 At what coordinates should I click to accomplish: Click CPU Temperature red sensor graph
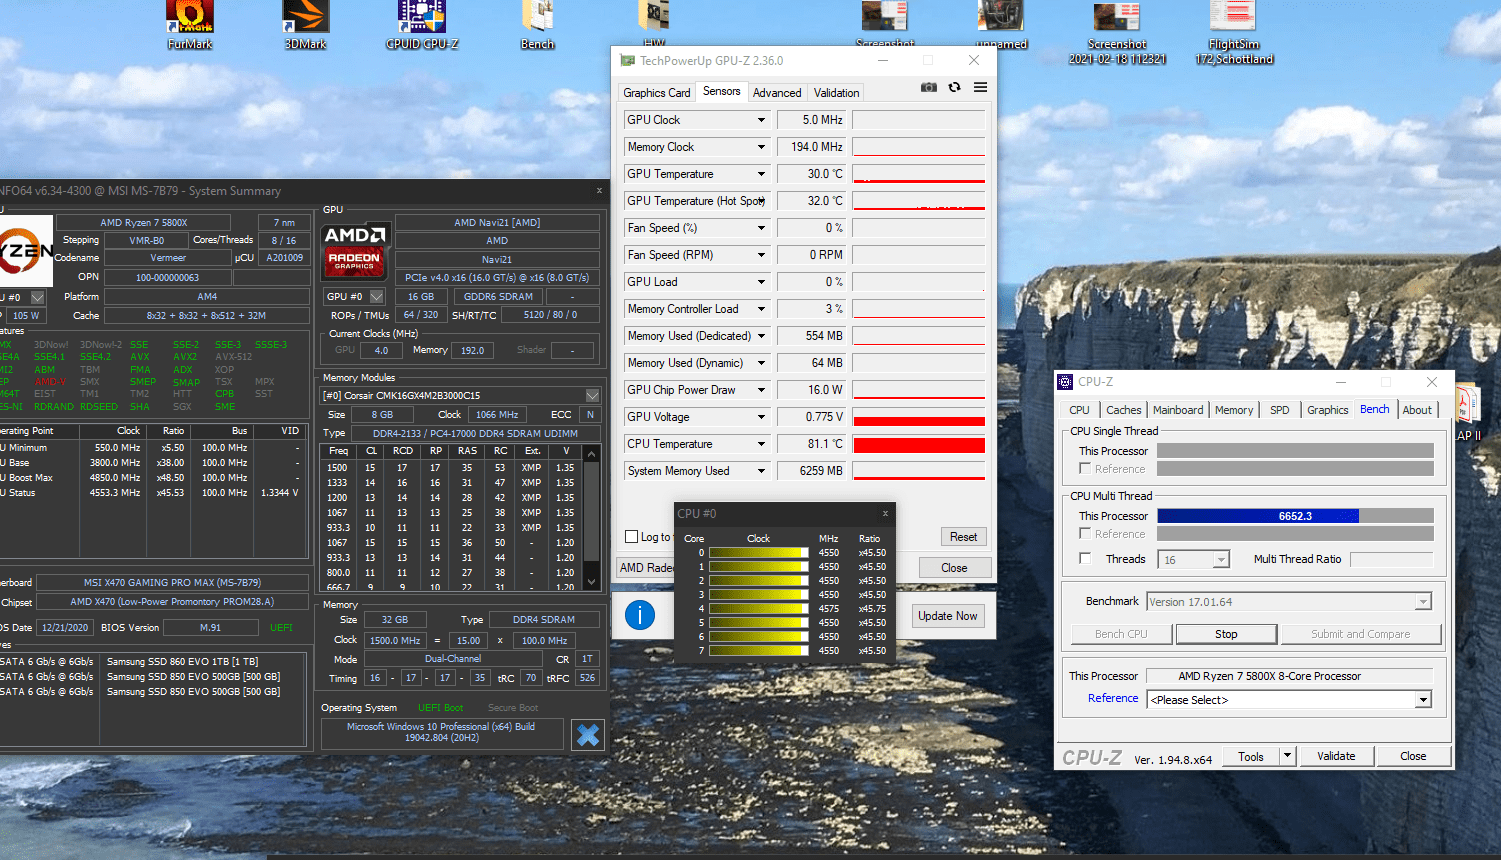[x=919, y=444]
